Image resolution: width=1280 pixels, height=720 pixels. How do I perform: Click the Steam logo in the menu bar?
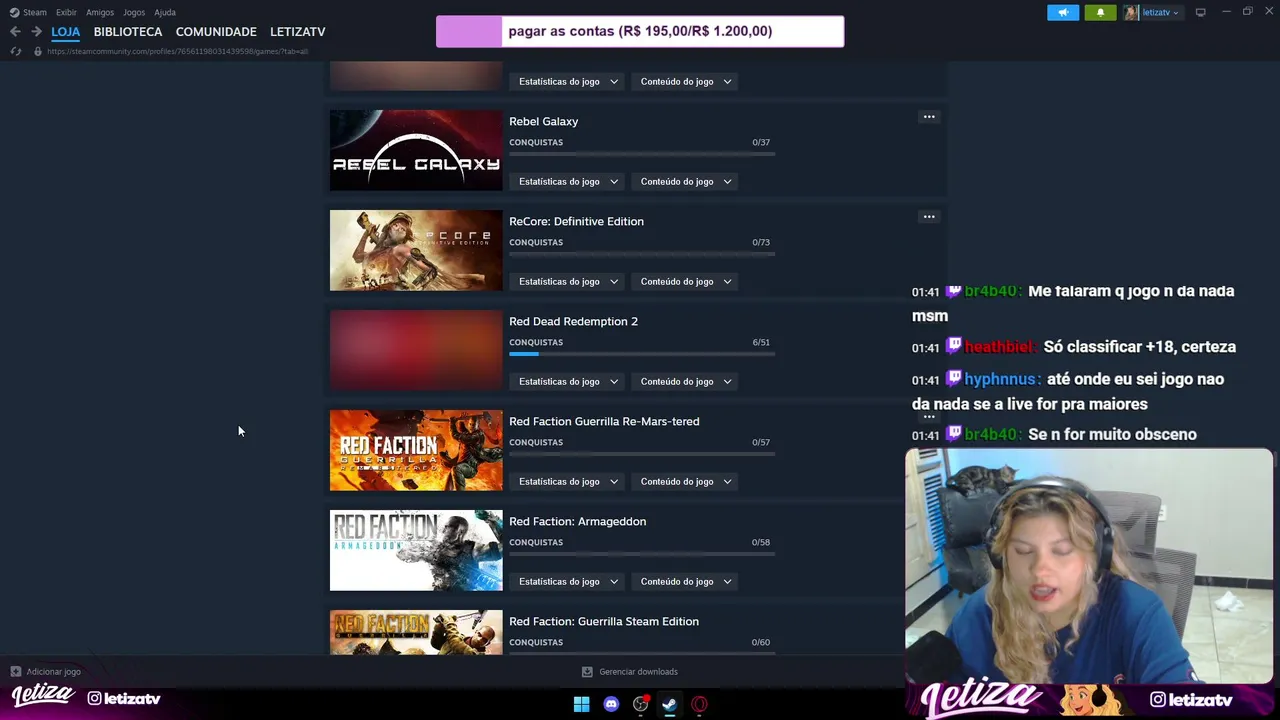14,12
